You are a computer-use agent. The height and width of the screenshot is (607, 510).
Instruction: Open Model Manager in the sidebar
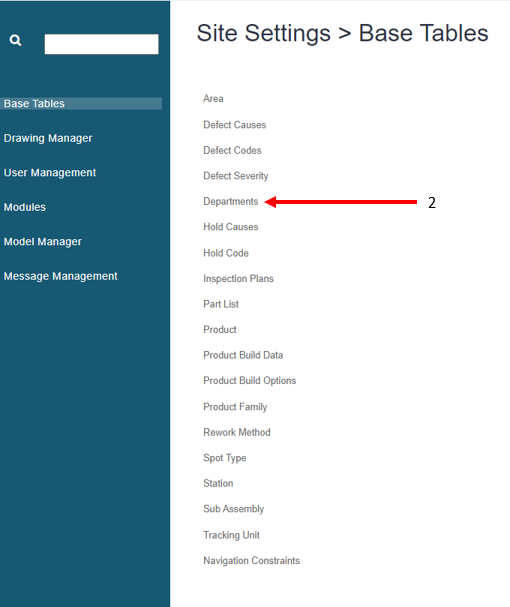tap(43, 242)
